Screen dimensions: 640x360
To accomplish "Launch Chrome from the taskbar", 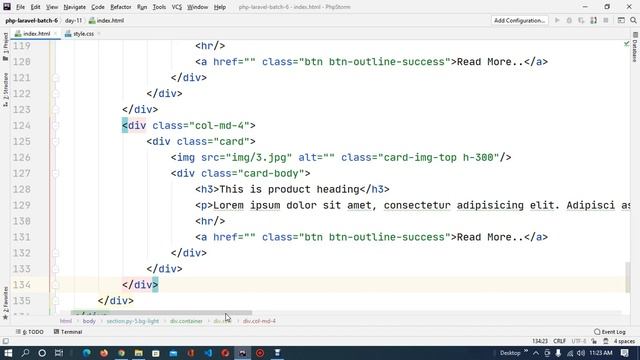I will click(x=122, y=353).
